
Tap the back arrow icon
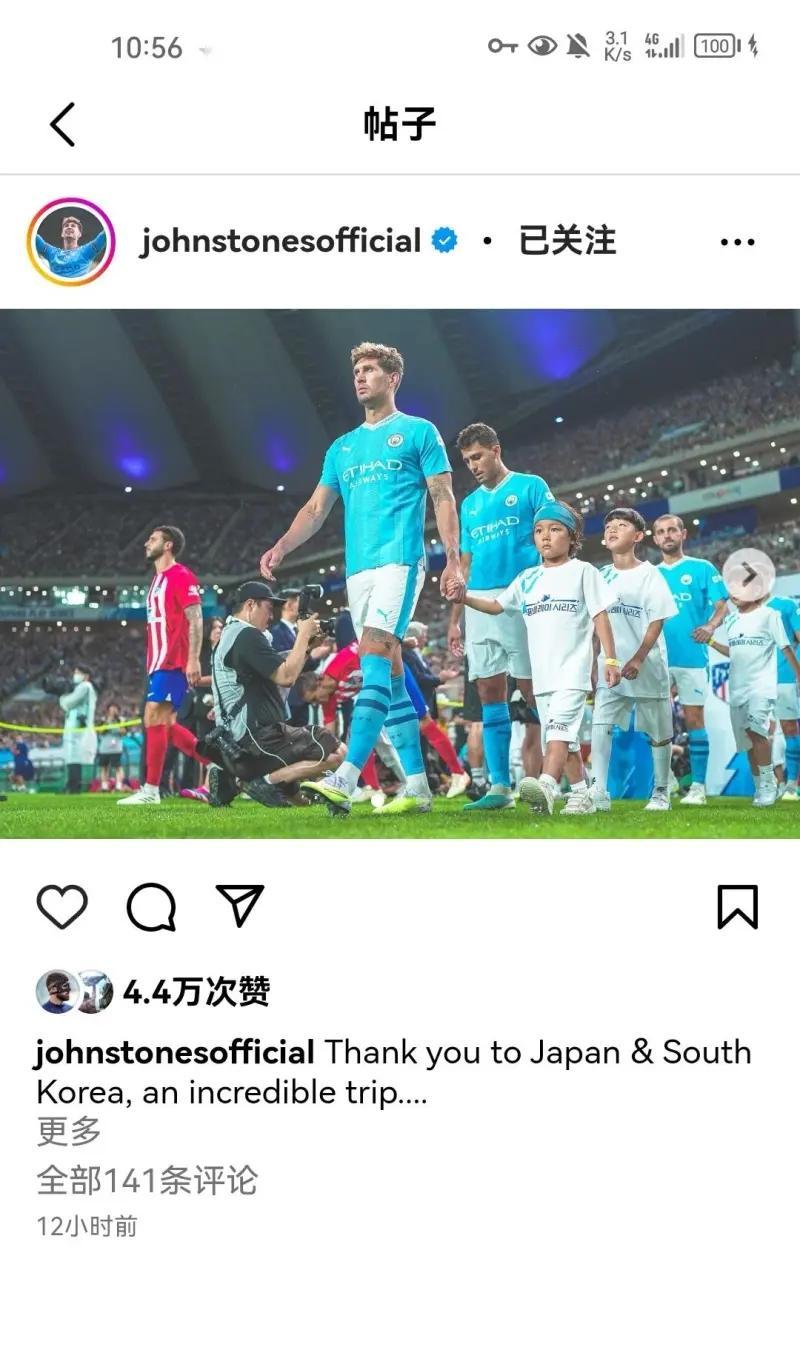point(62,125)
